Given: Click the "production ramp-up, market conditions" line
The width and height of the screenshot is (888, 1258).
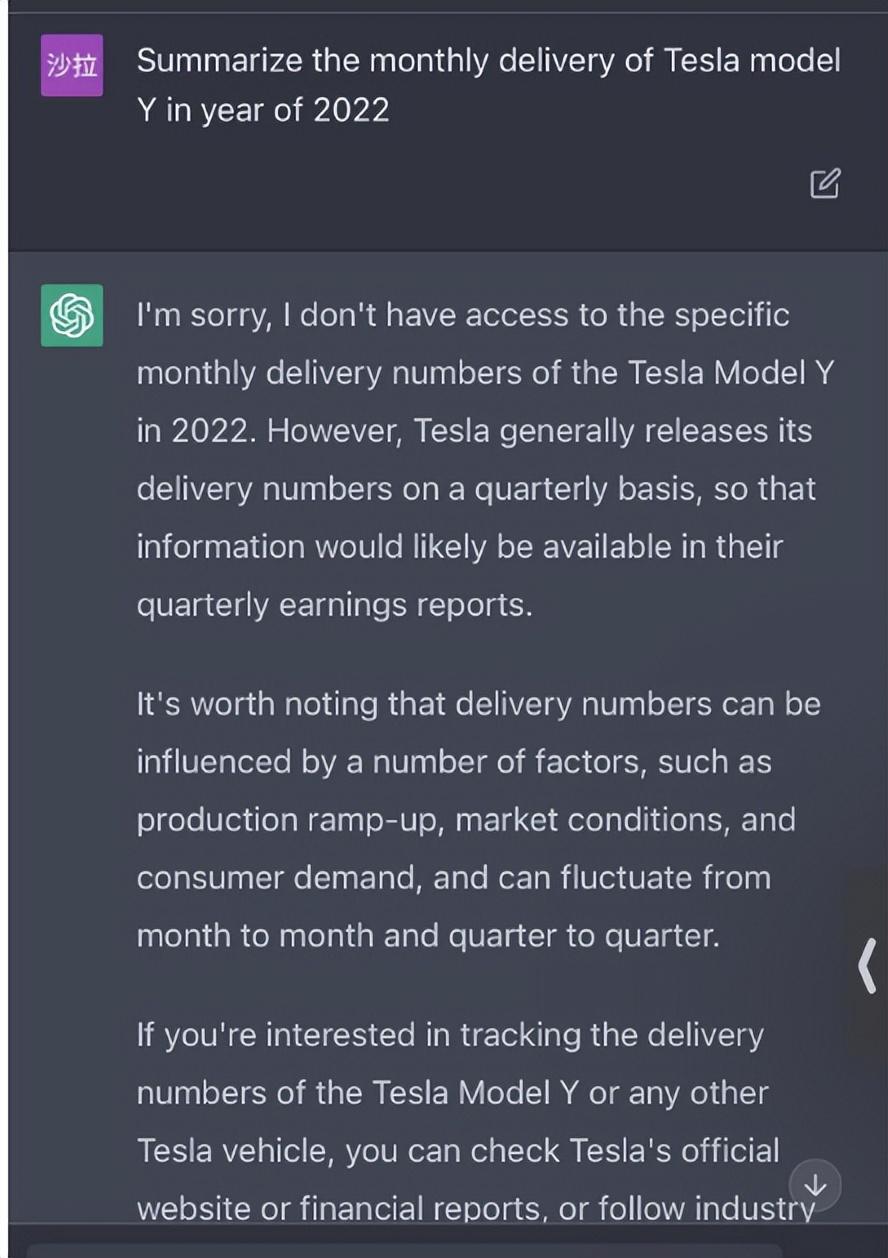Looking at the screenshot, I should (466, 819).
